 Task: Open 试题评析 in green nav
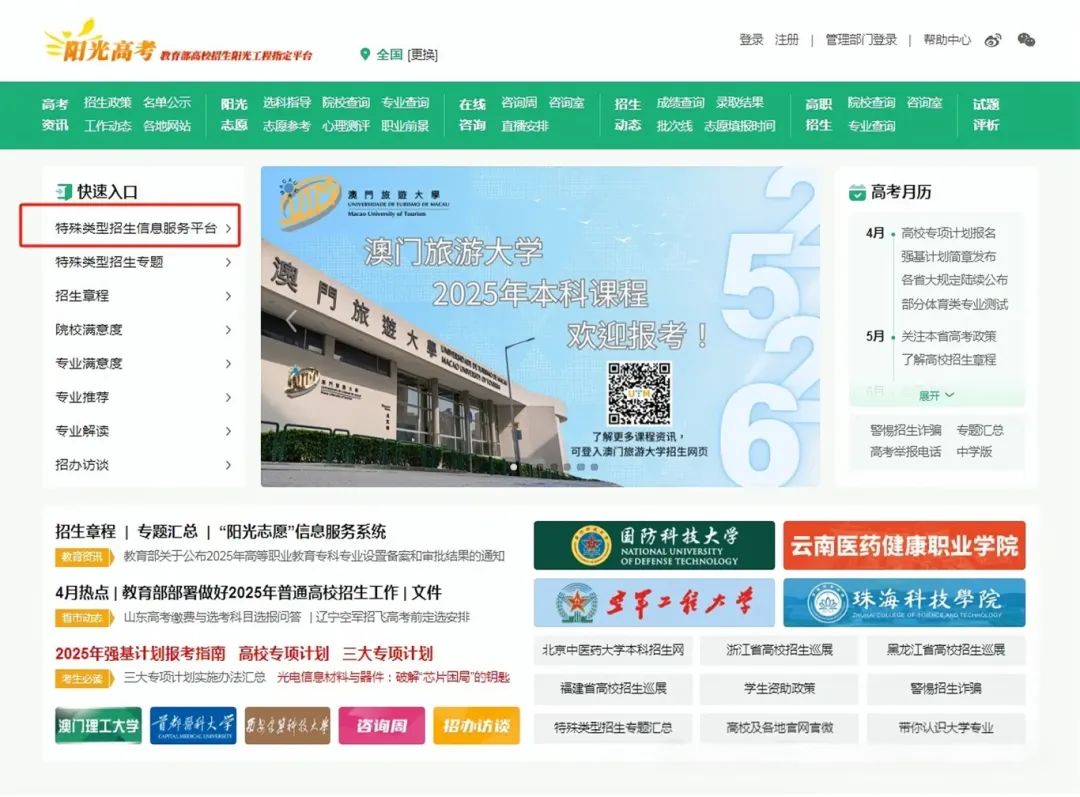[x=986, y=114]
